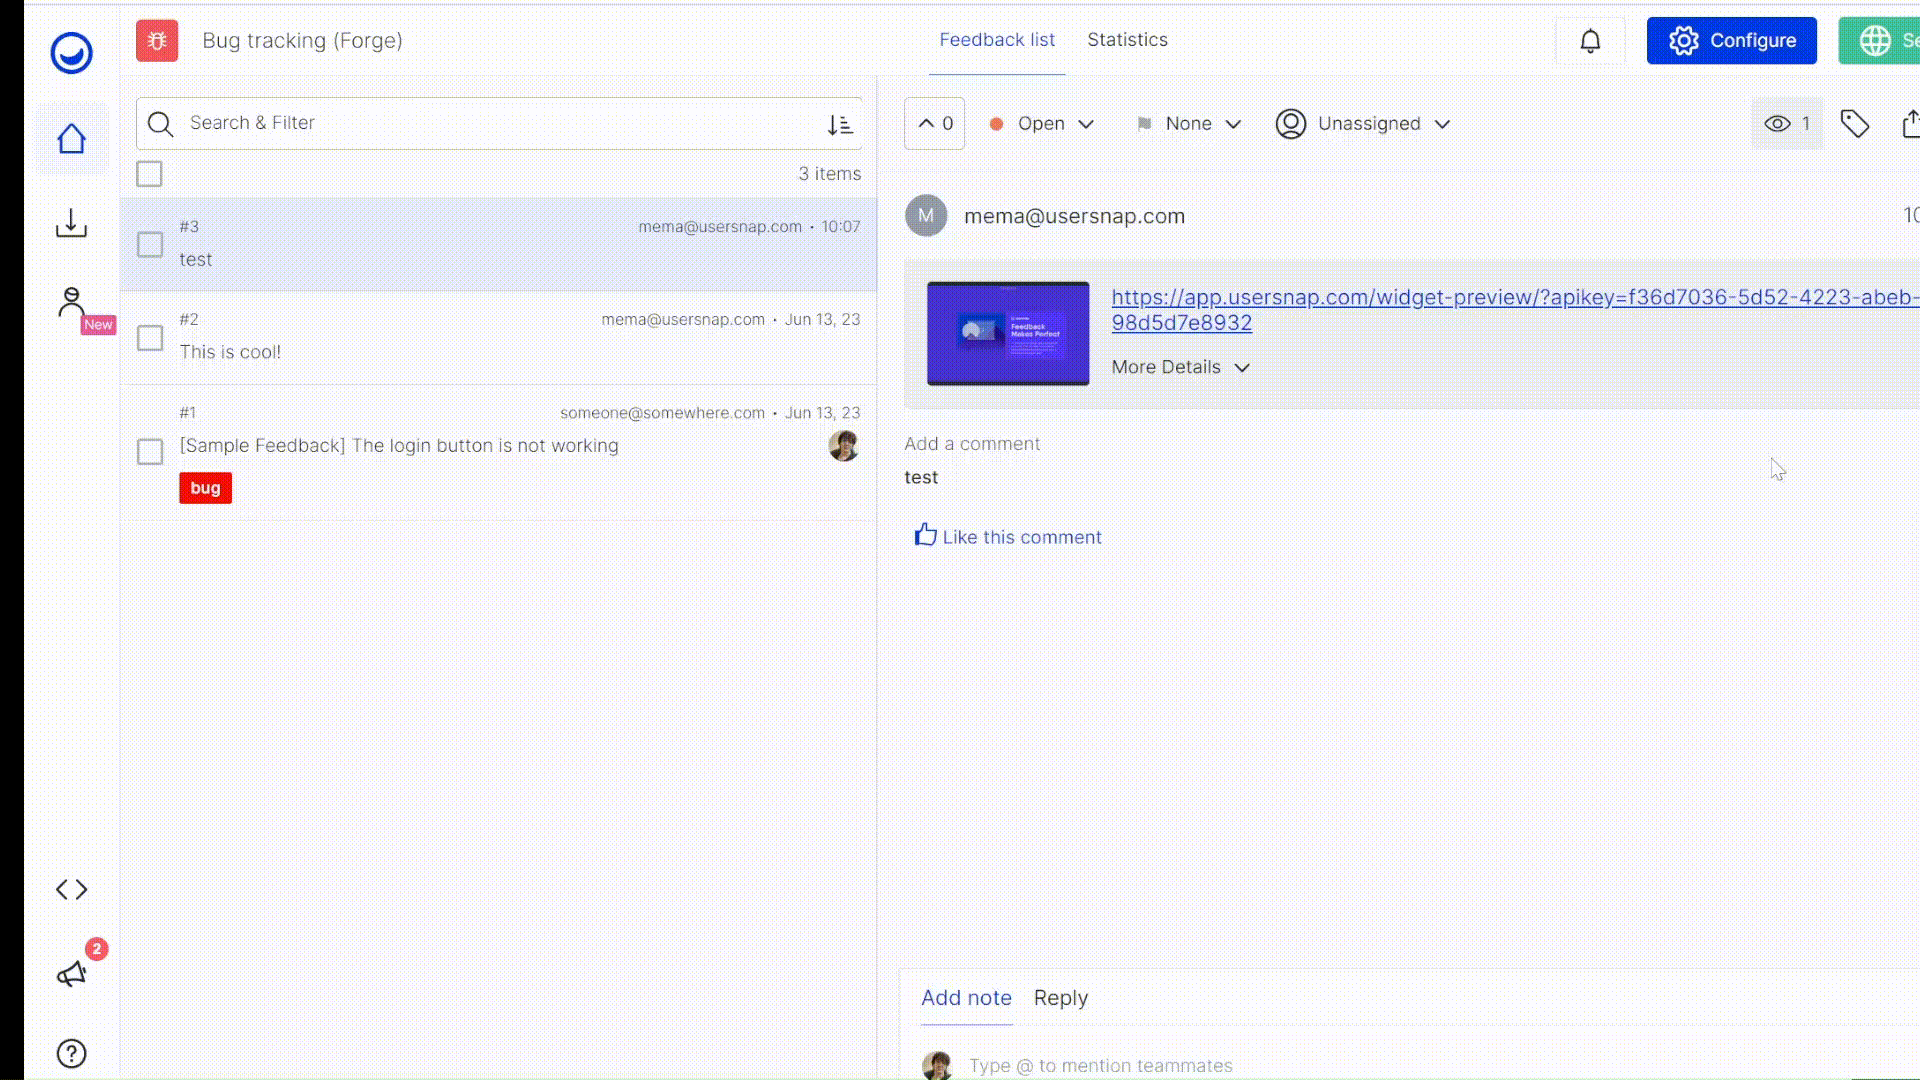Click the Configure button

tap(1731, 41)
